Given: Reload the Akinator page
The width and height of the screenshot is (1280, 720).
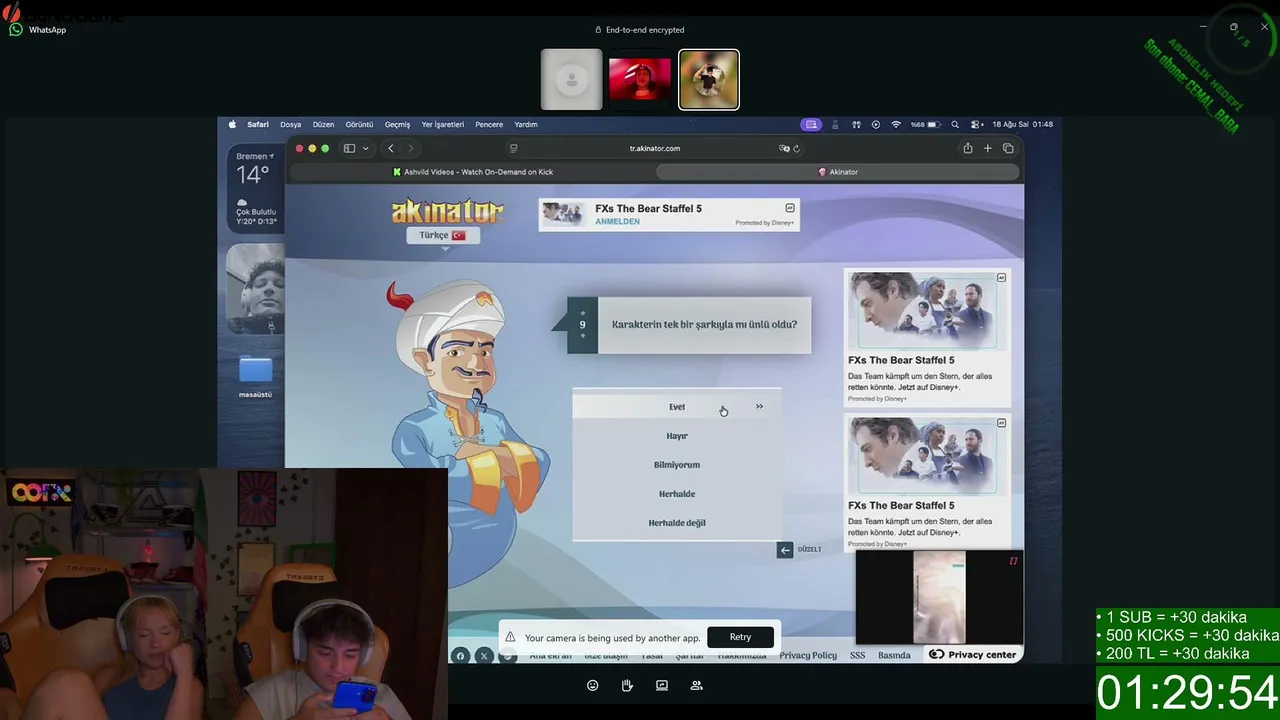Looking at the screenshot, I should coord(796,149).
